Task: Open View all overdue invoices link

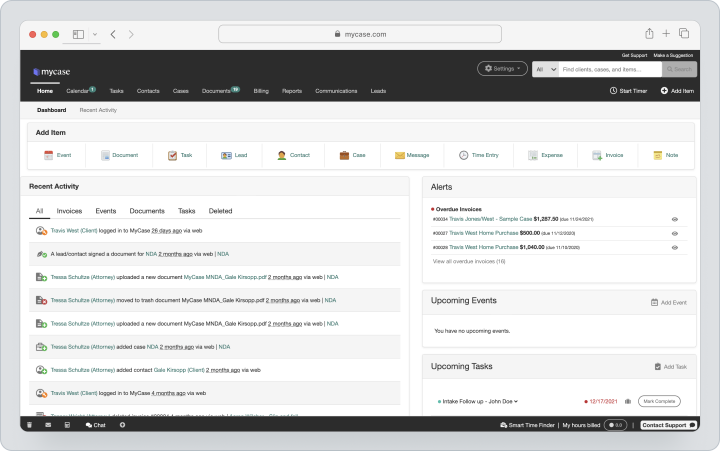Action: 469,261
